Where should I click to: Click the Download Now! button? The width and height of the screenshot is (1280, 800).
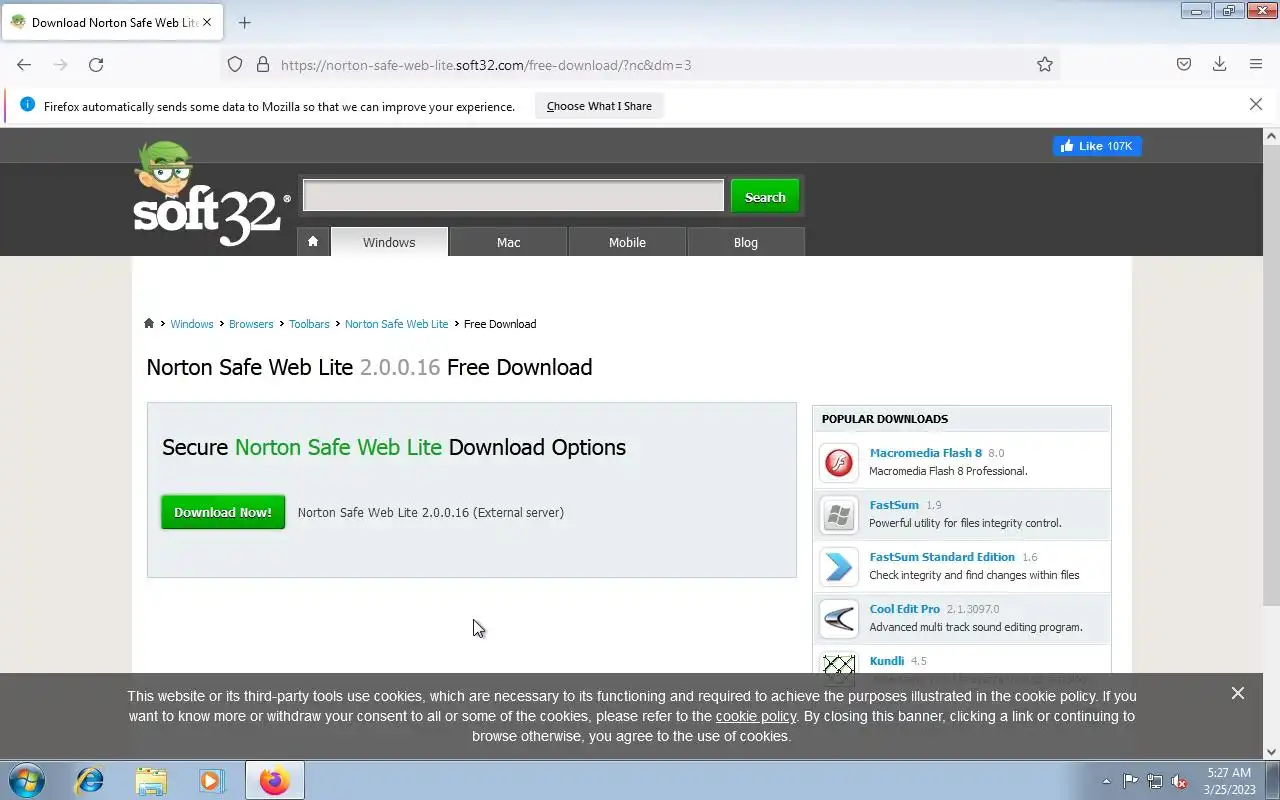[x=223, y=512]
